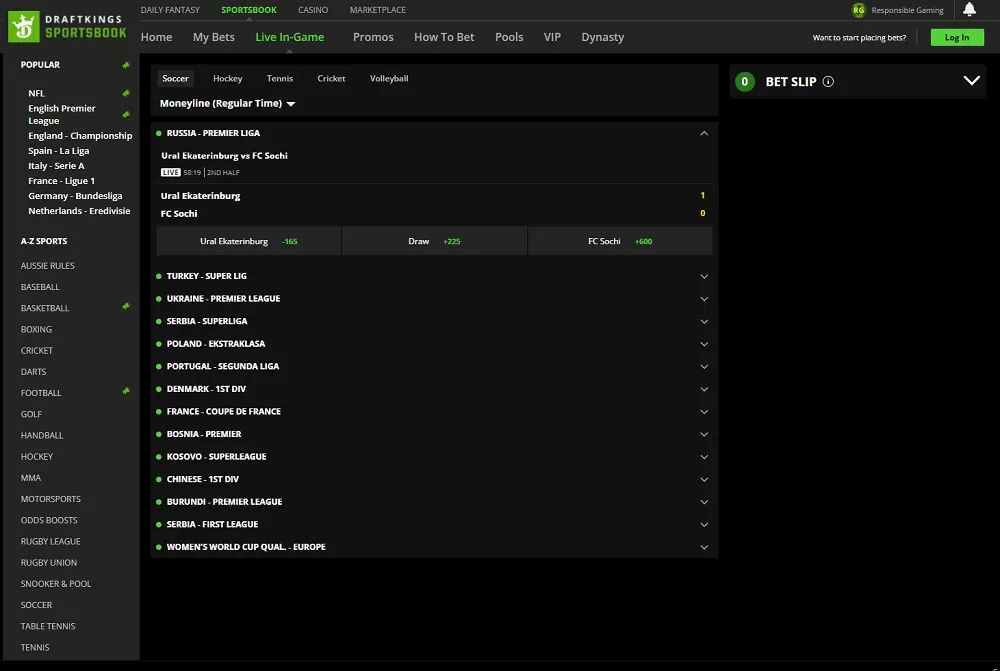Click the pin icon beside NFL
This screenshot has width=1000, height=671.
tap(126, 93)
